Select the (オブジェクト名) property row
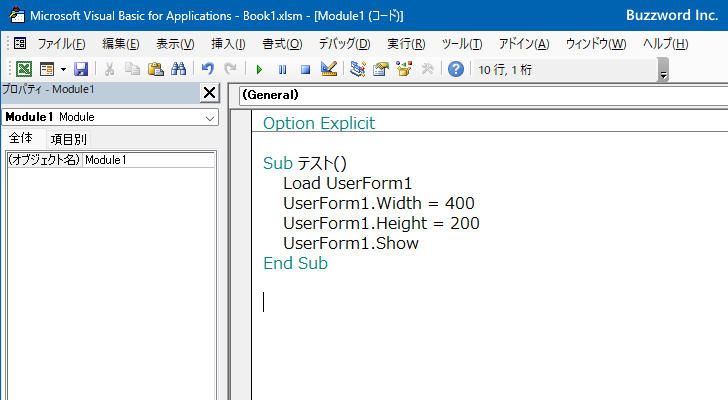The image size is (728, 400). [45, 160]
